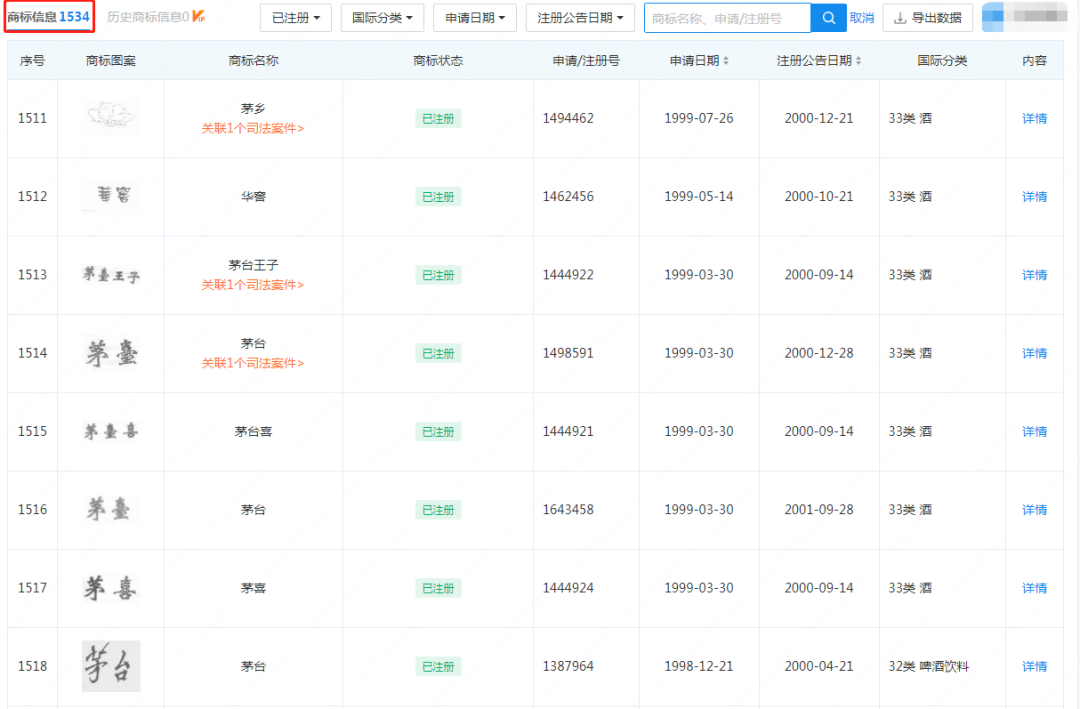The height and width of the screenshot is (709, 1080).
Task: Select registration number 1462456
Action: [568, 197]
